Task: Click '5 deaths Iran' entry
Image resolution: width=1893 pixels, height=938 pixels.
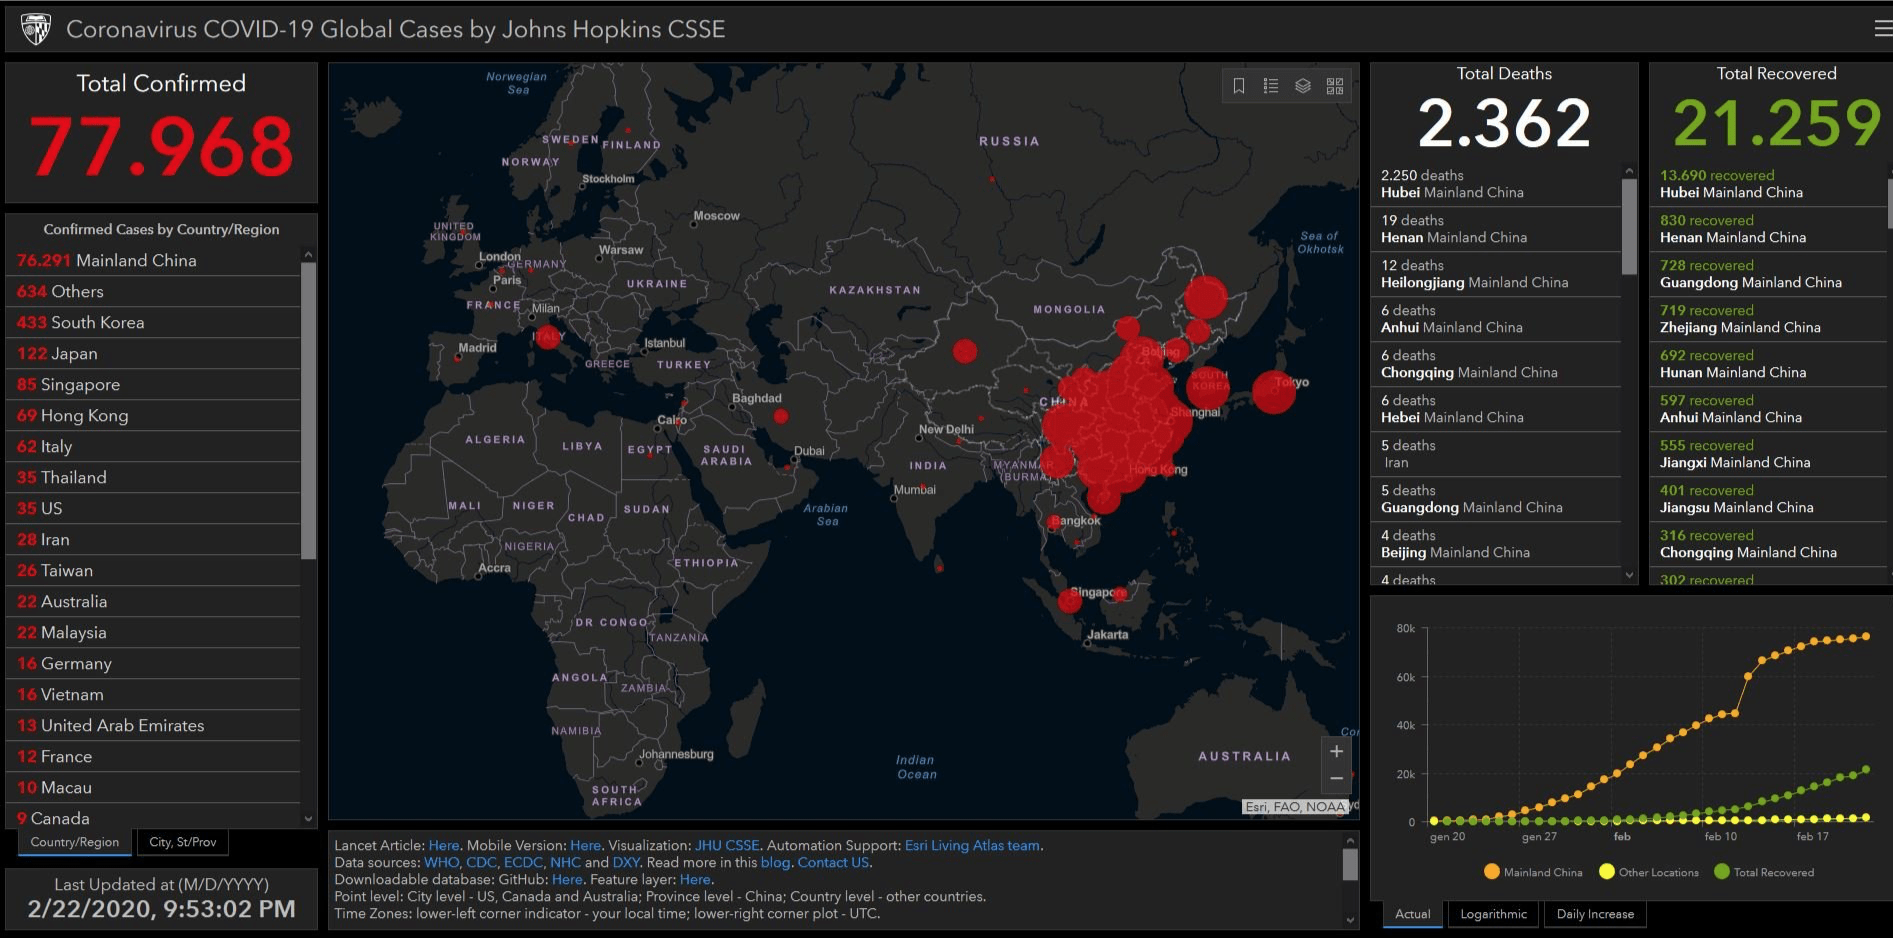Action: pos(1496,454)
